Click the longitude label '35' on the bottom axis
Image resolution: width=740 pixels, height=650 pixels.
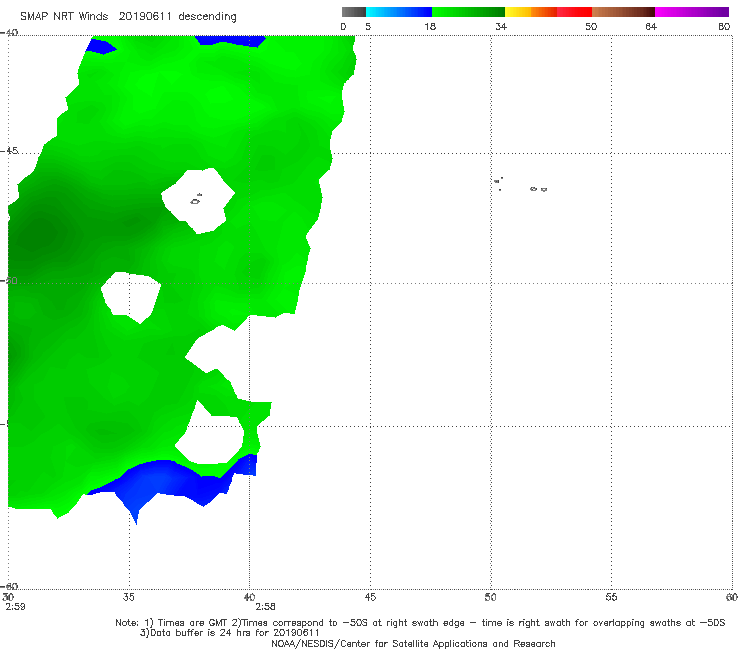coord(128,597)
